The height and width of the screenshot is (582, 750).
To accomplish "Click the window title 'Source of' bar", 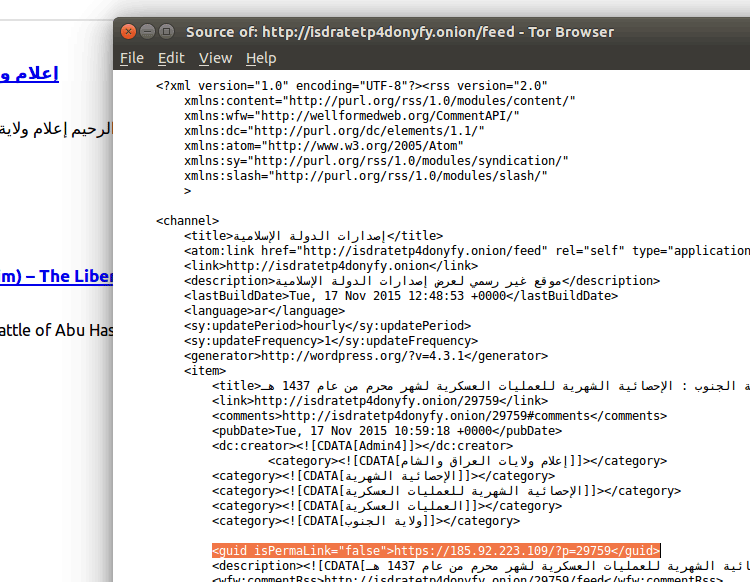I will click(400, 32).
